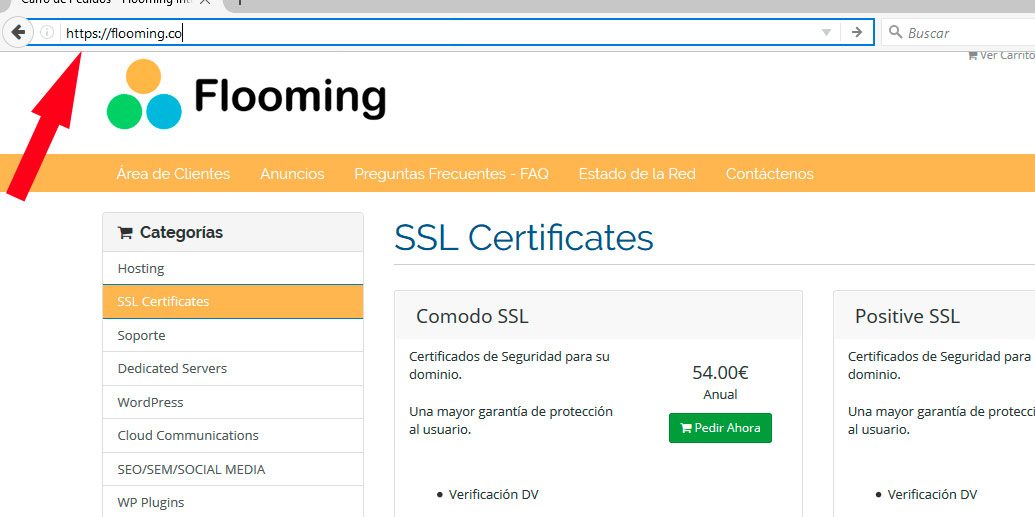Click the site information icon in address bar
1035x517 pixels.
[46, 32]
